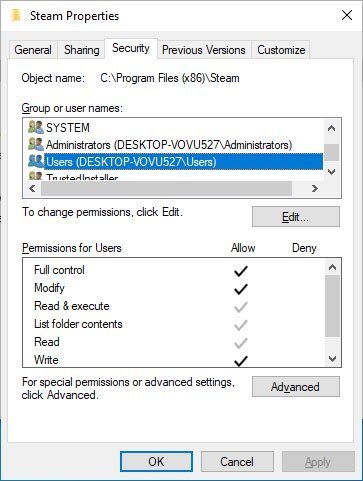Switch to the Customize tab
Image resolution: width=363 pixels, height=481 pixels.
[x=281, y=50]
